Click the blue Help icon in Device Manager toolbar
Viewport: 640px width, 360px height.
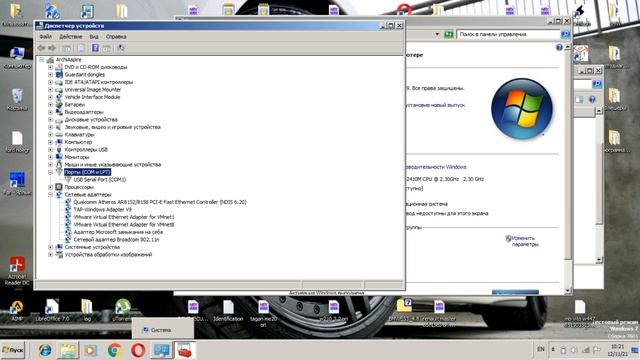[x=95, y=48]
